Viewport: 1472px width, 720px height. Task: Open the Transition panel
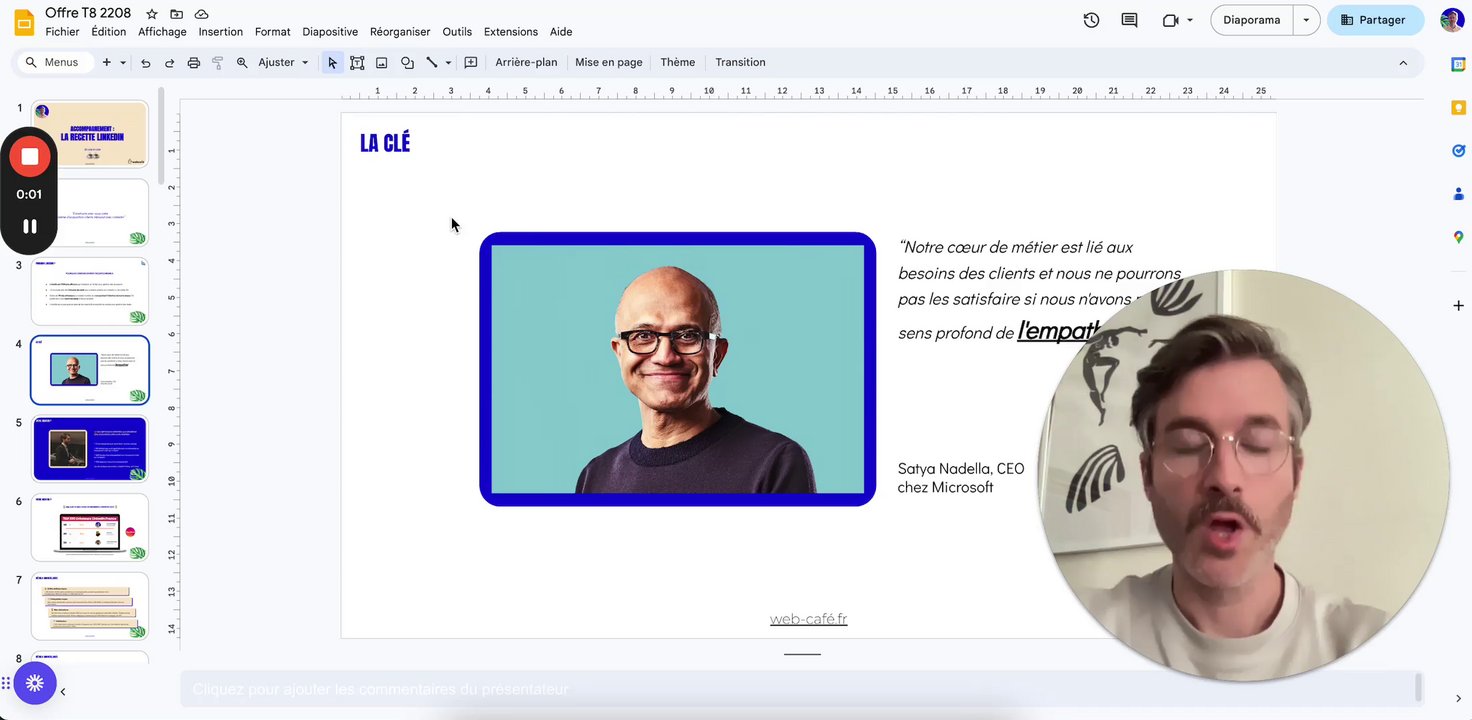740,62
